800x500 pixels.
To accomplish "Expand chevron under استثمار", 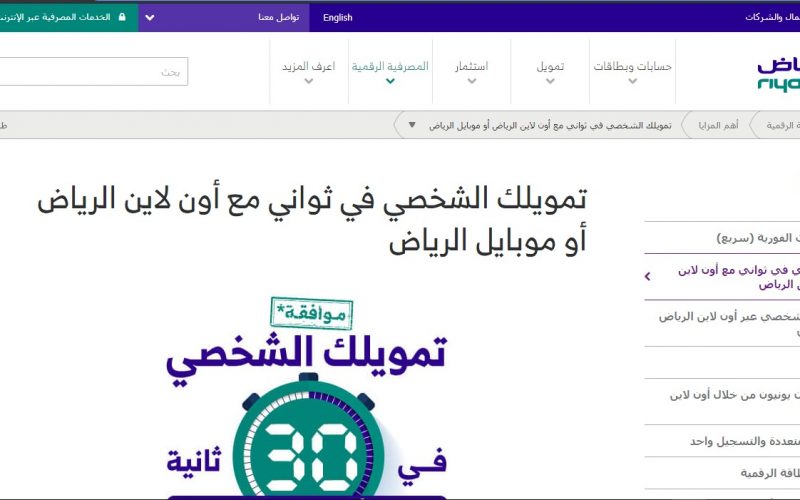I will (x=472, y=81).
